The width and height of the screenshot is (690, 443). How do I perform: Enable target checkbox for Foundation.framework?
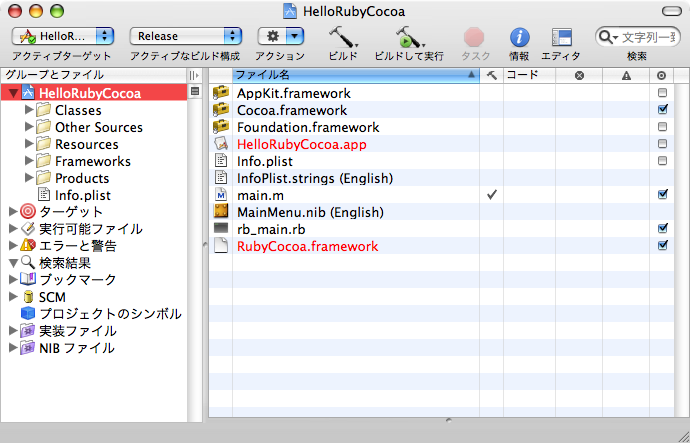tap(662, 127)
